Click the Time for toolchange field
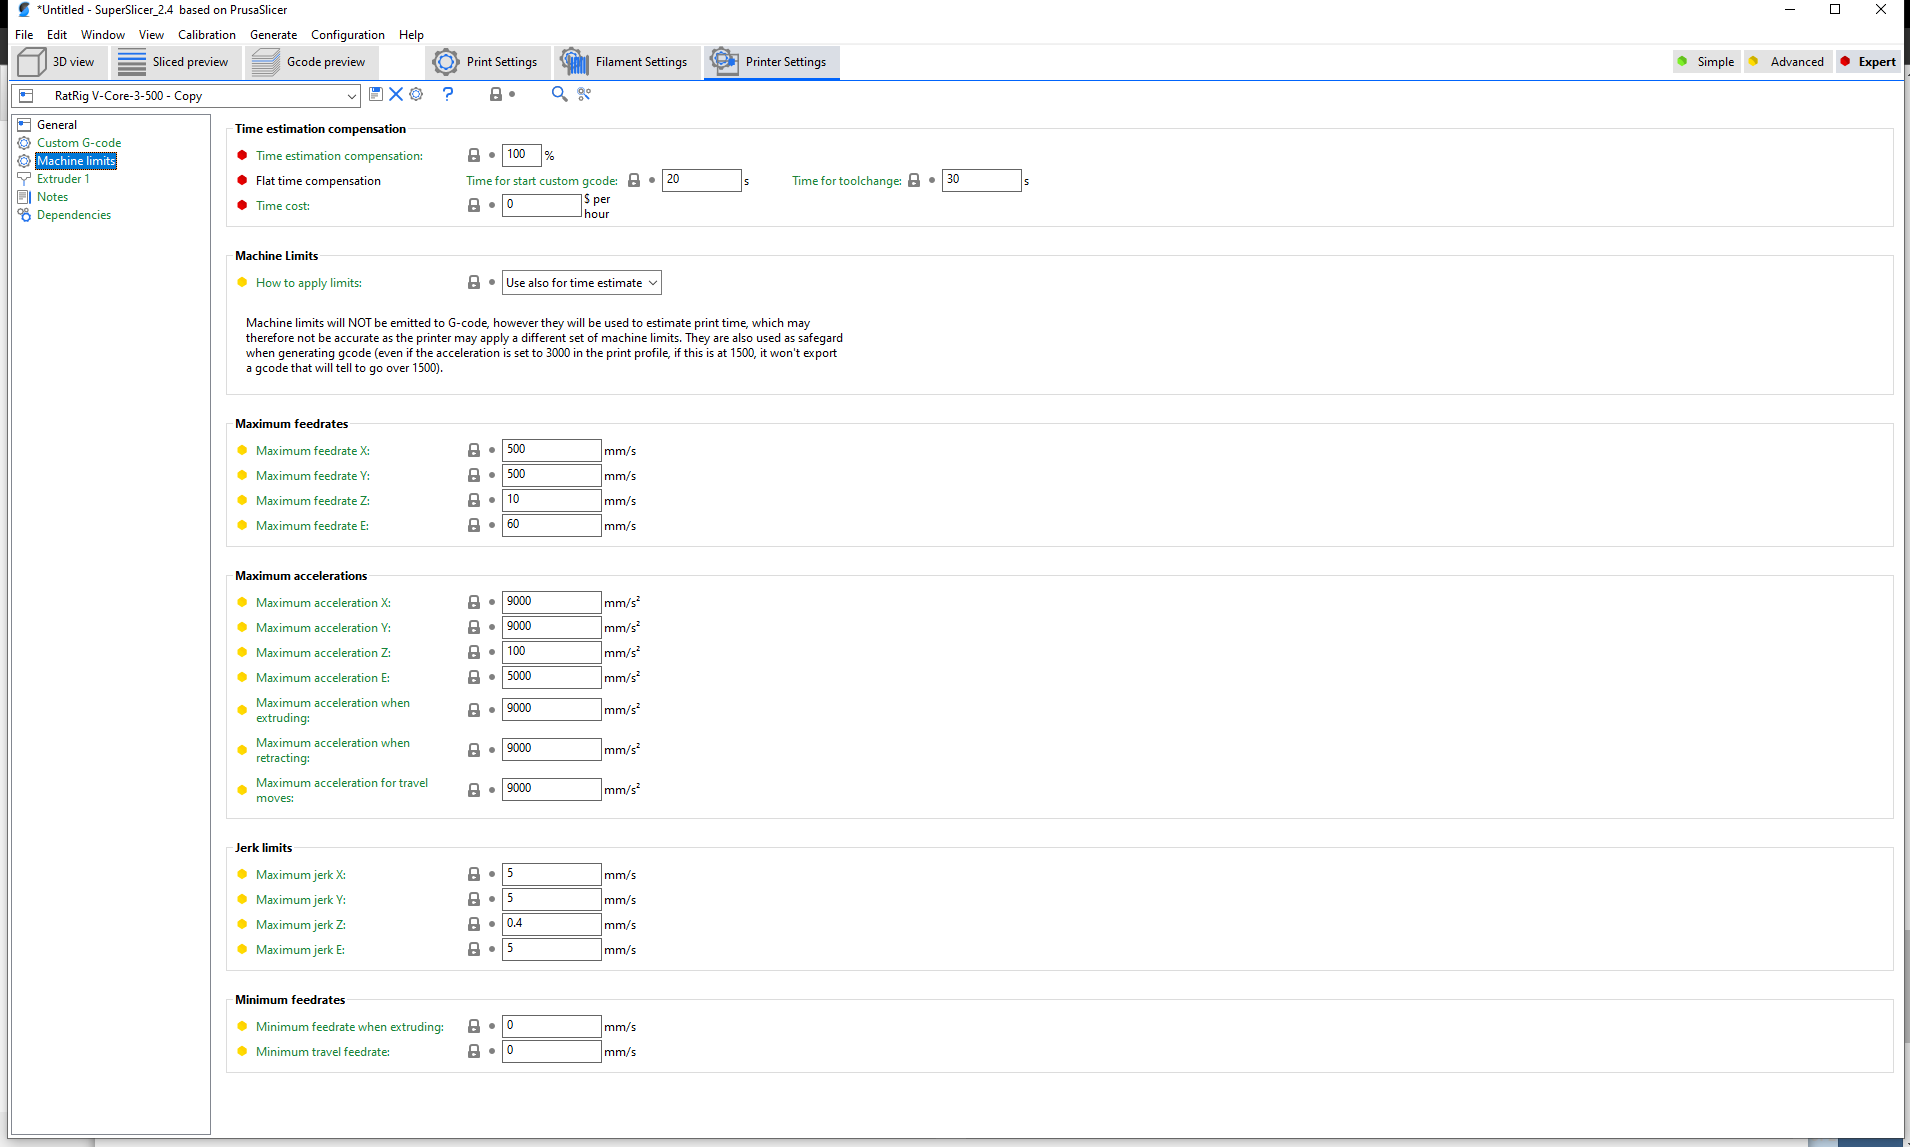 pyautogui.click(x=981, y=180)
